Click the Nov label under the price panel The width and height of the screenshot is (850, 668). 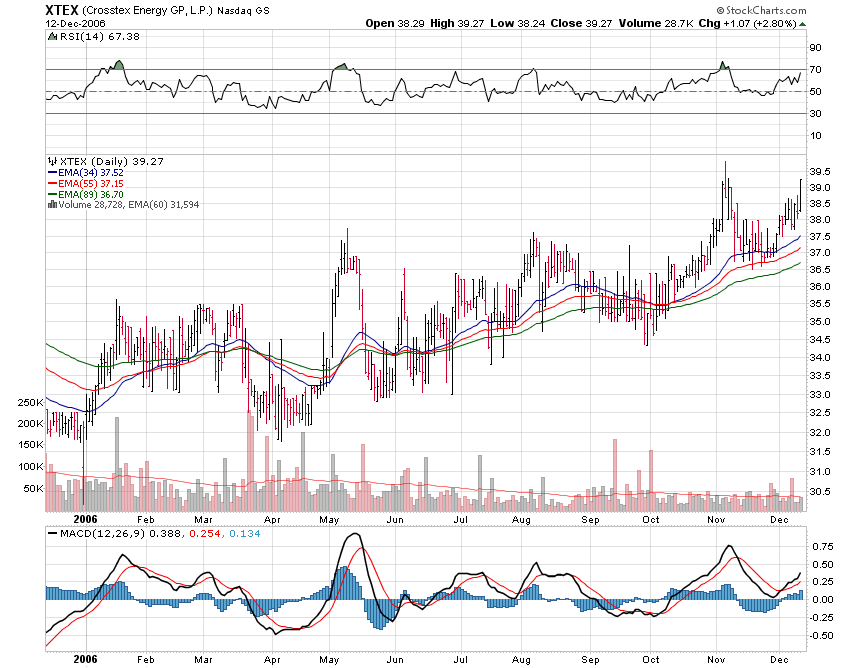click(x=716, y=519)
